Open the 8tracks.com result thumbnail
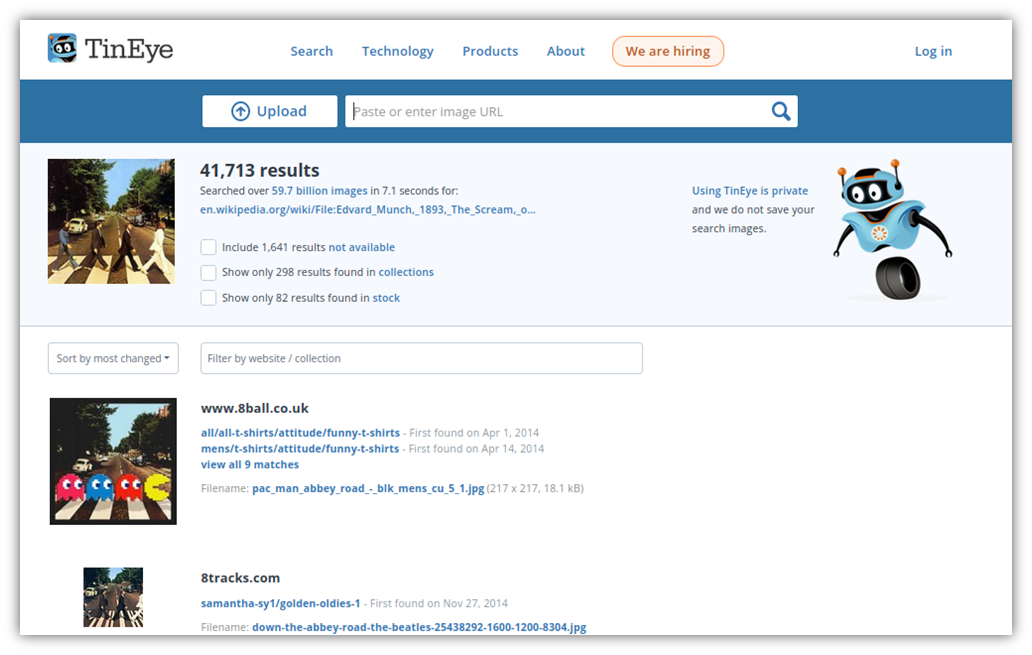The width and height of the screenshot is (1032, 655). [113, 597]
